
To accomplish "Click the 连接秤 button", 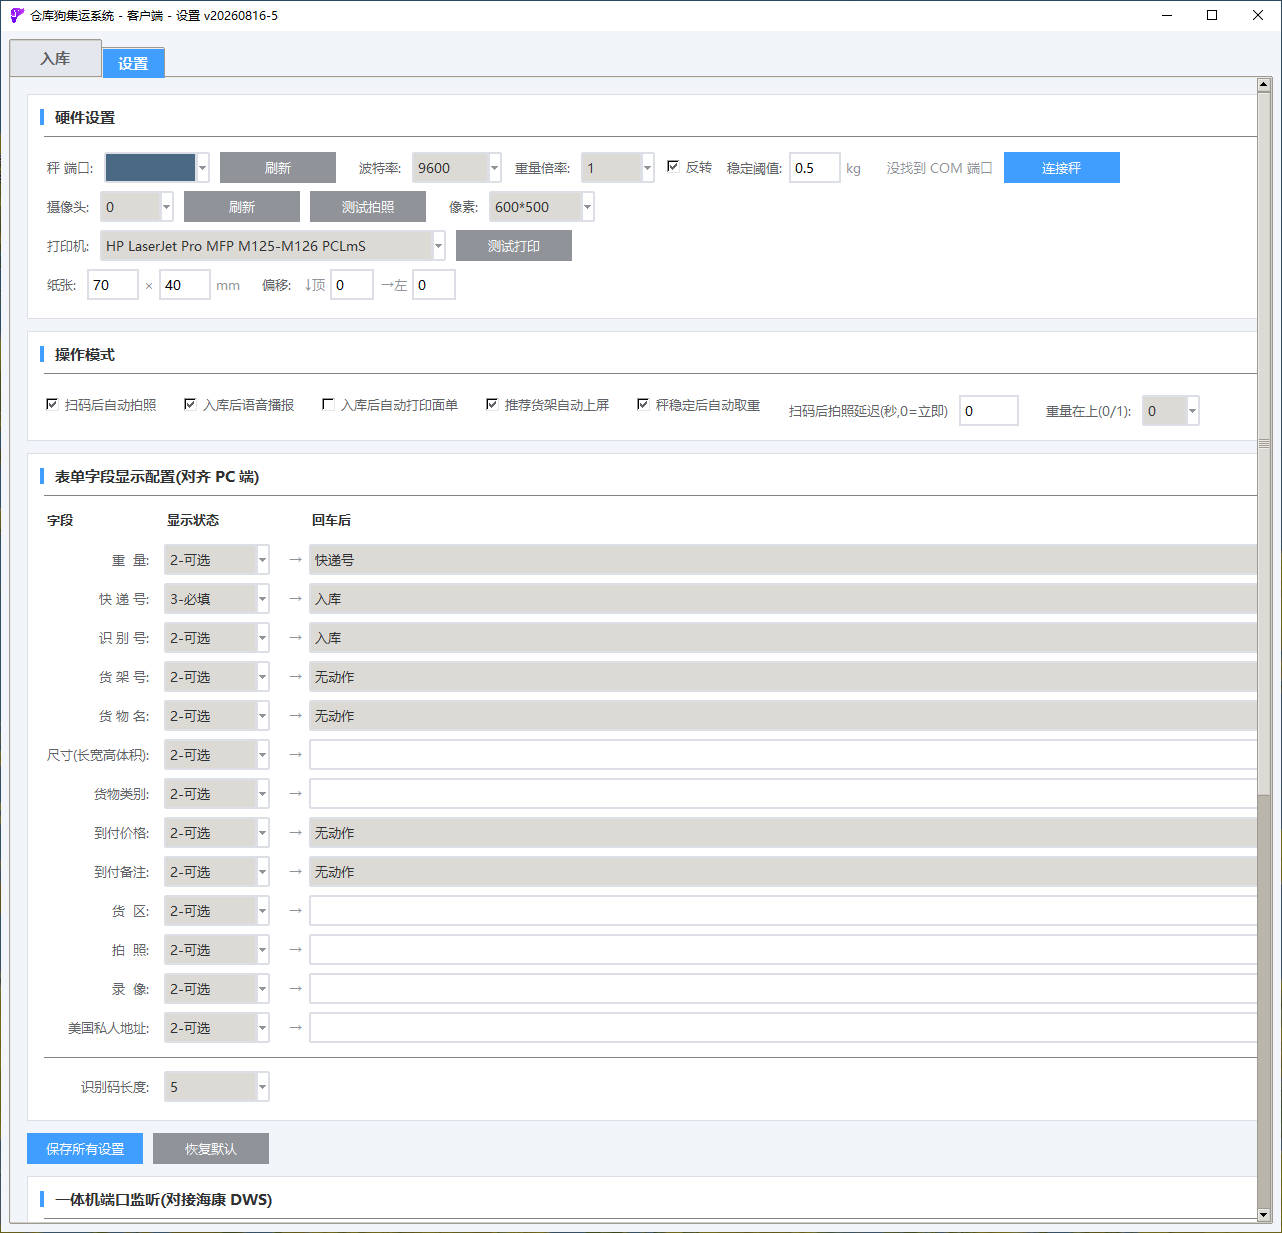I will click(1062, 168).
